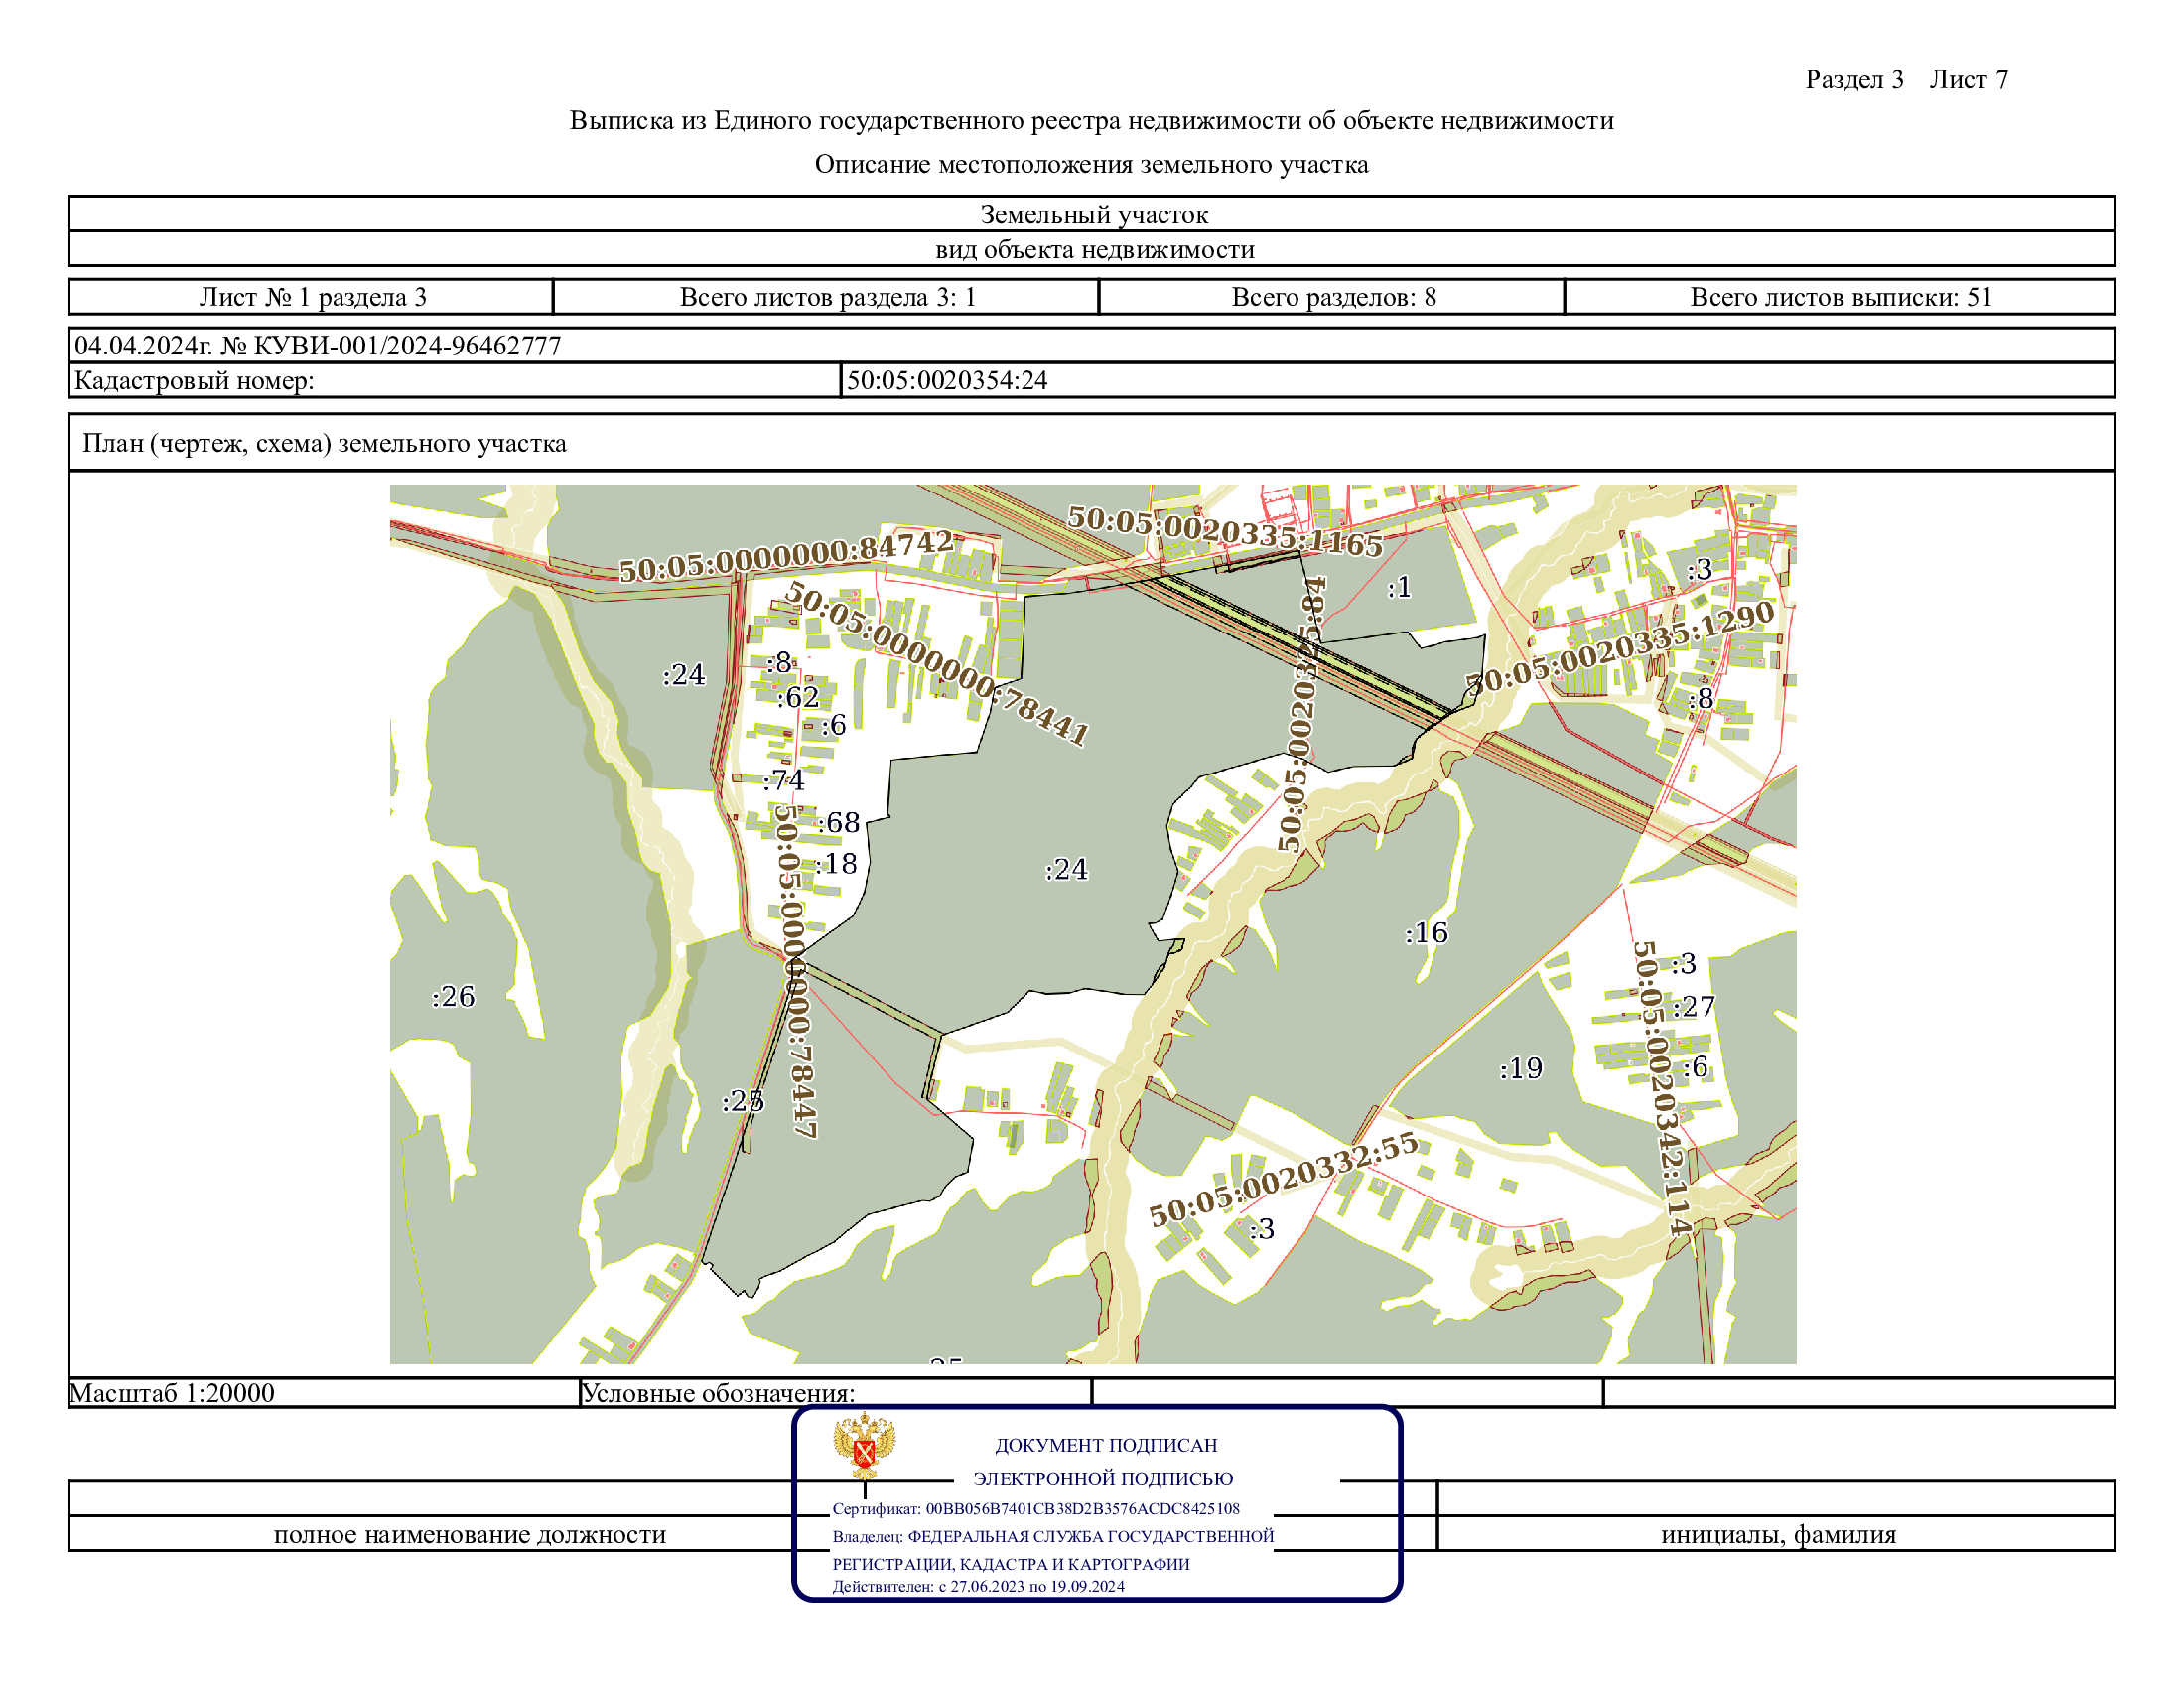Click the 'Всего листов выписки: 51' cell
Viewport: 2184px width, 1688px height.
coord(1840,297)
